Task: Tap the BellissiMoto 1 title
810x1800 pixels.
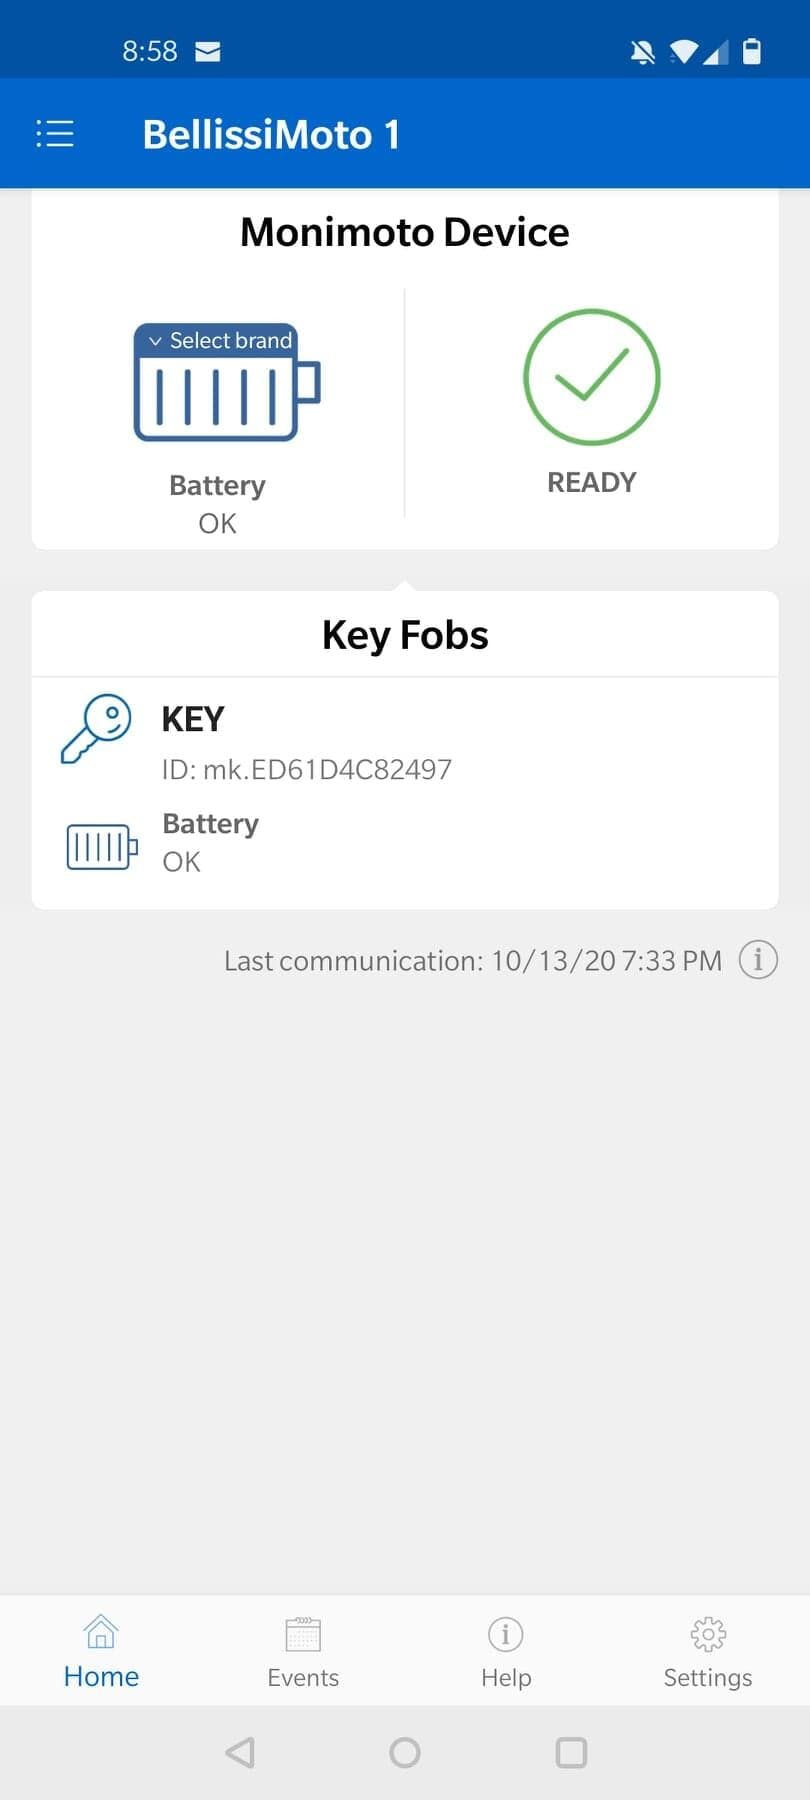Action: pyautogui.click(x=271, y=134)
